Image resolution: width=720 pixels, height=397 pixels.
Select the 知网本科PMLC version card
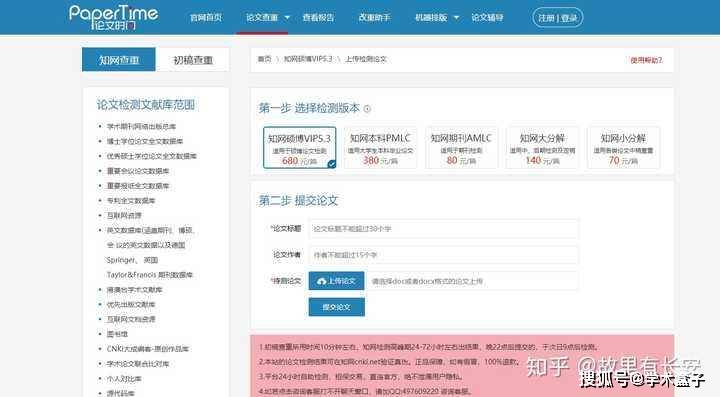click(380, 148)
